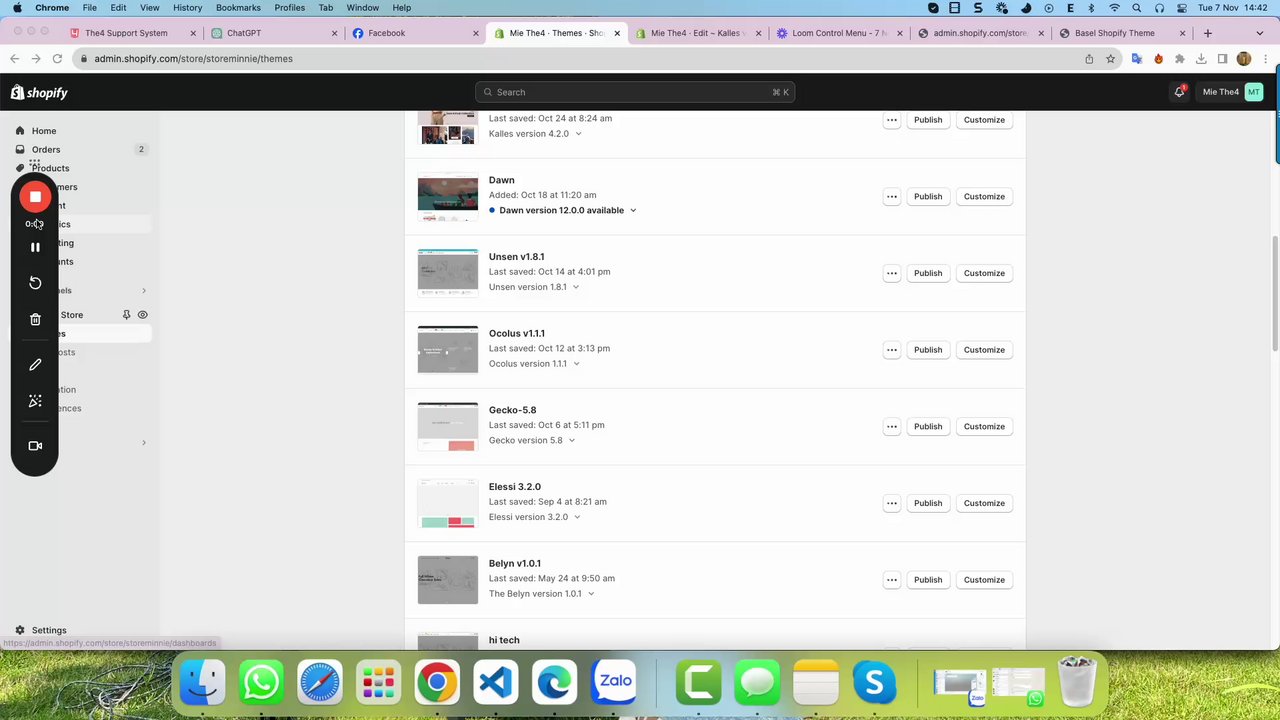The width and height of the screenshot is (1280, 720).
Task: Toggle the Loom camera icon
Action: 35,446
